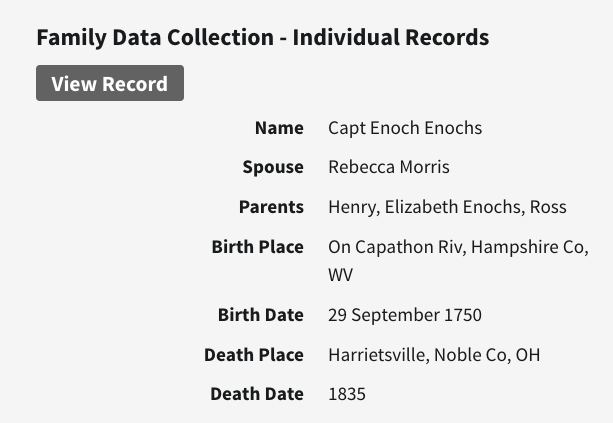Click the Spouse field label
The width and height of the screenshot is (613, 423).
(x=273, y=167)
